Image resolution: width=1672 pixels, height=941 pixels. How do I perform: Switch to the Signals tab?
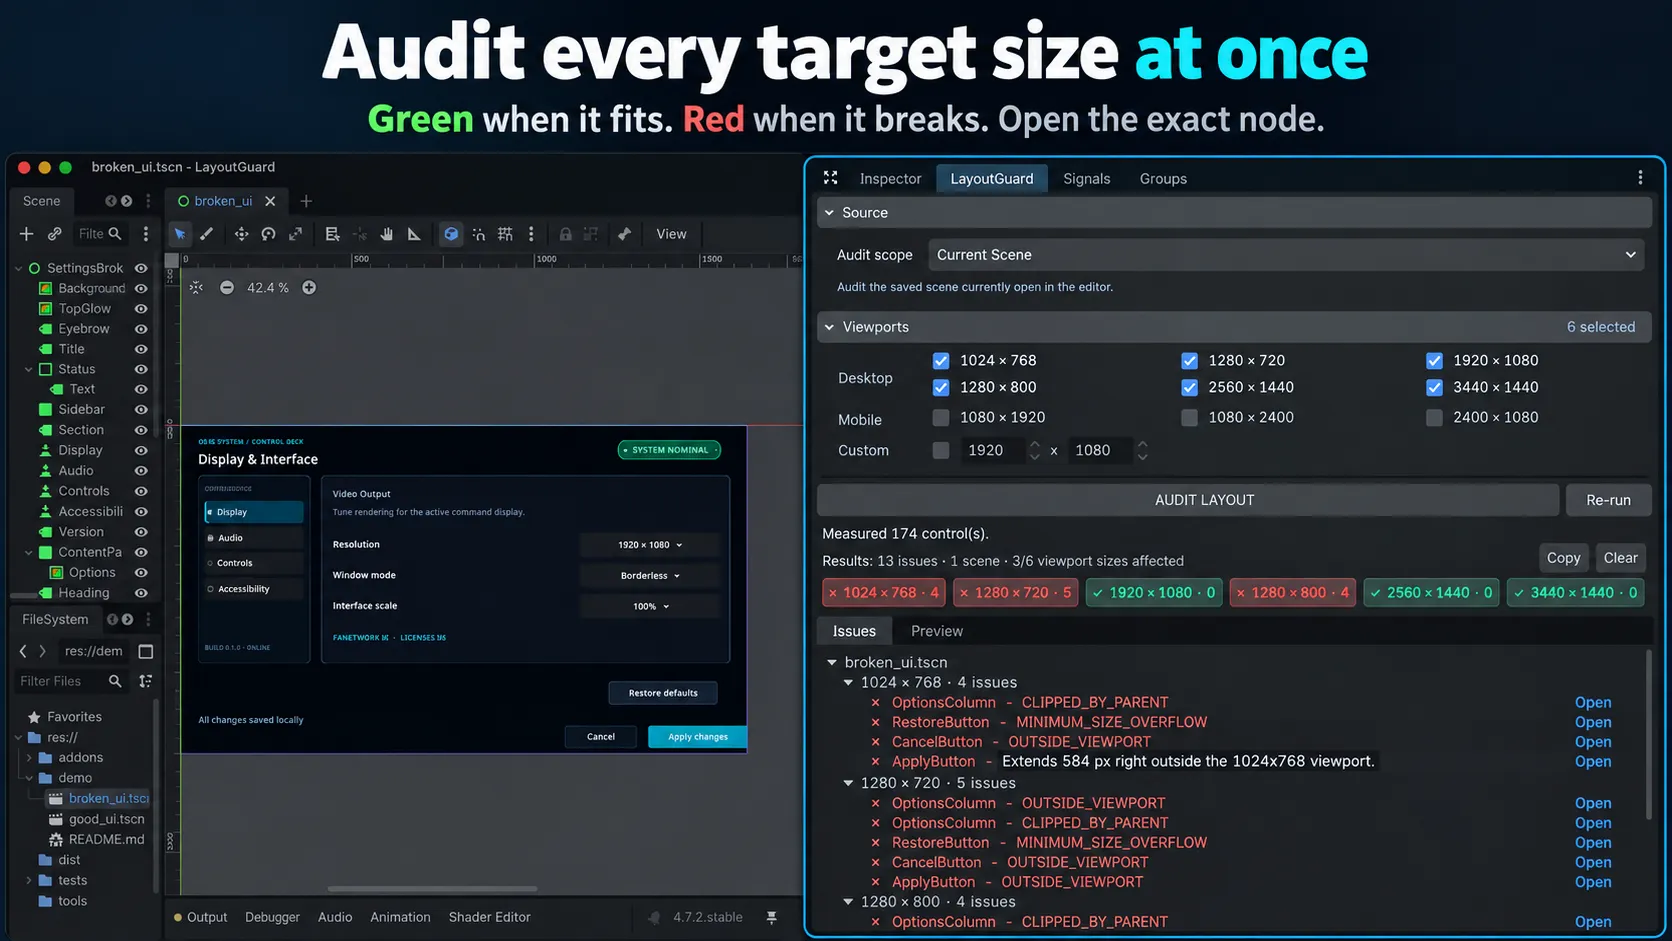pos(1086,179)
